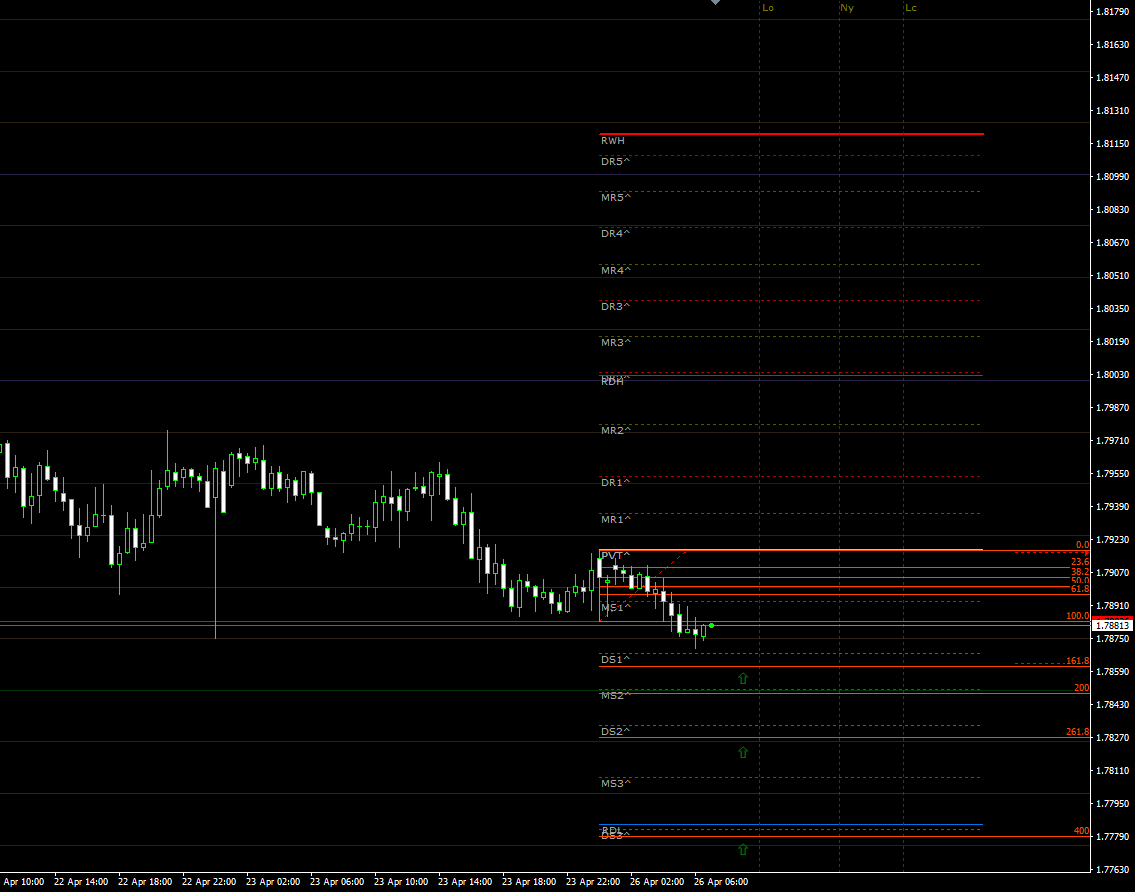
Task: Select the RDH level label
Action: [612, 382]
